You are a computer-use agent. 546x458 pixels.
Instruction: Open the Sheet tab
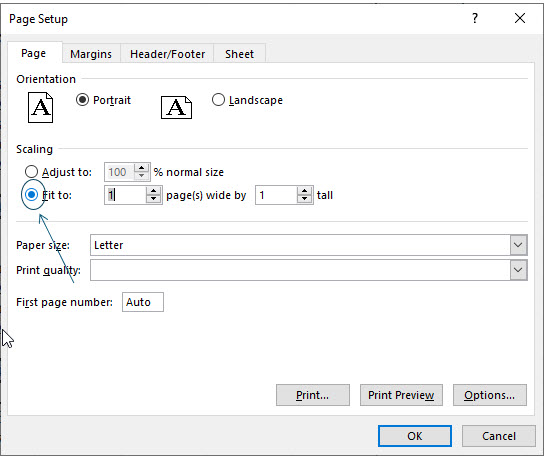click(x=239, y=54)
